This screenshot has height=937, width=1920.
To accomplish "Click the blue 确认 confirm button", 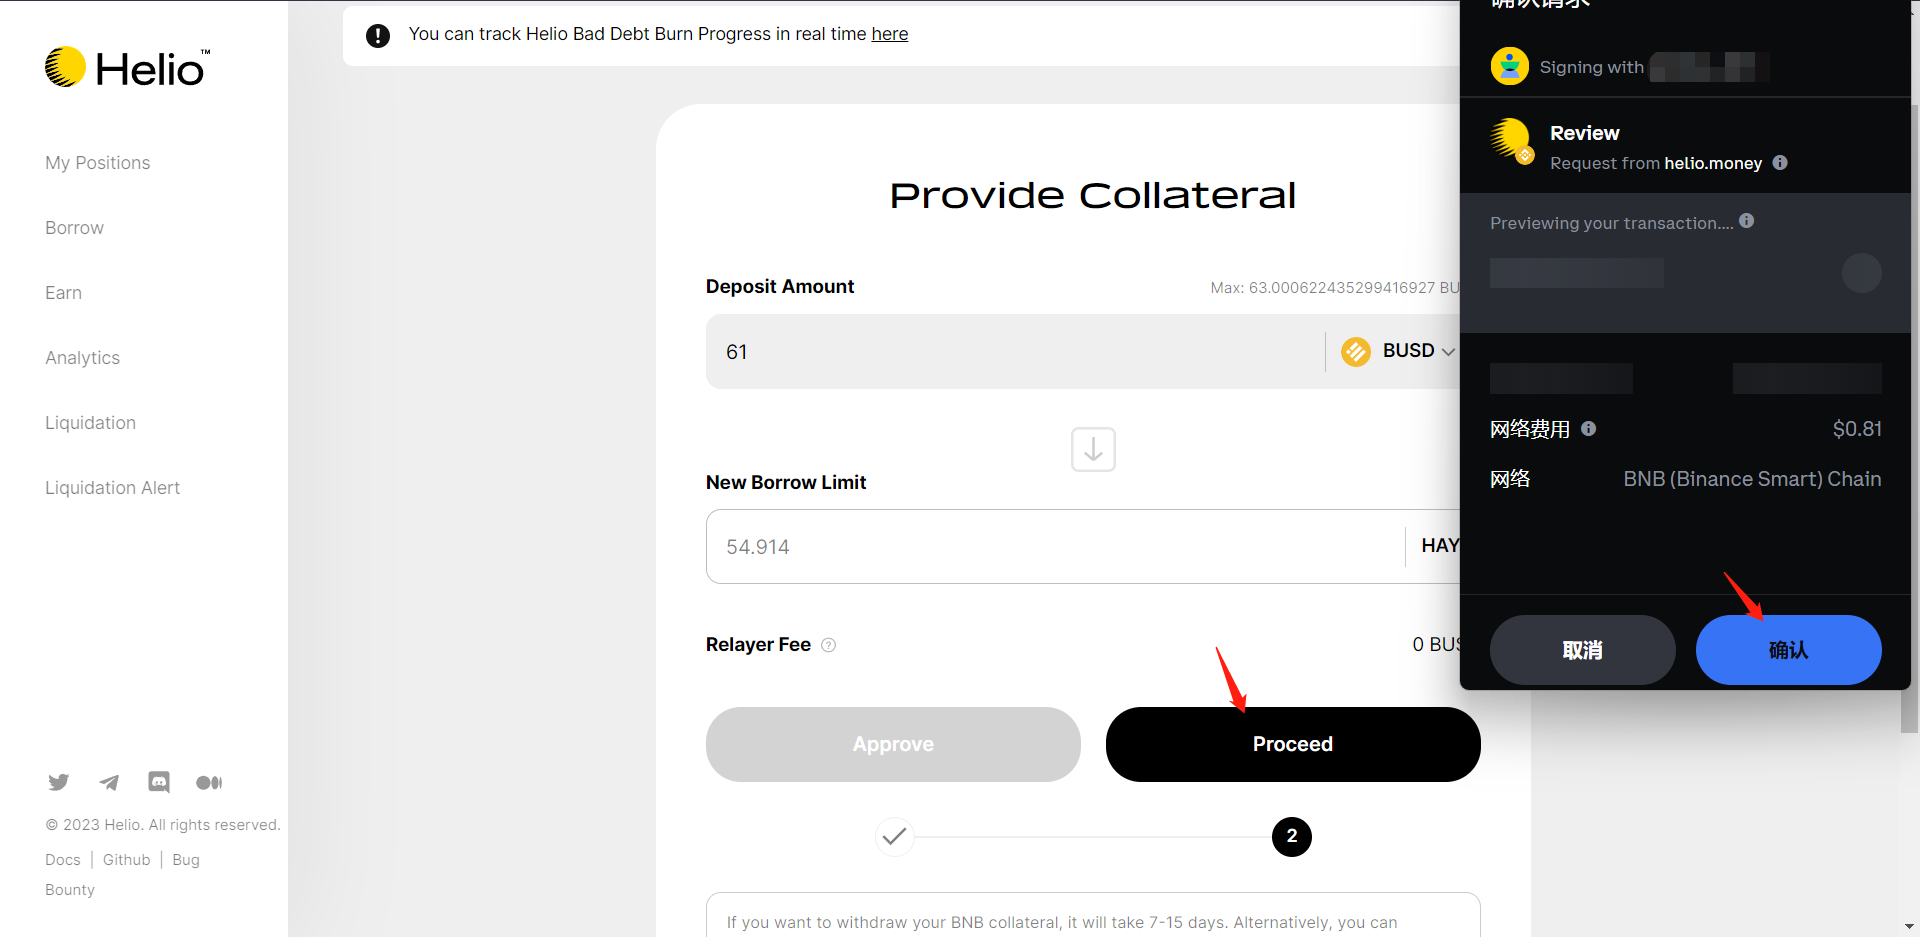I will pos(1788,650).
